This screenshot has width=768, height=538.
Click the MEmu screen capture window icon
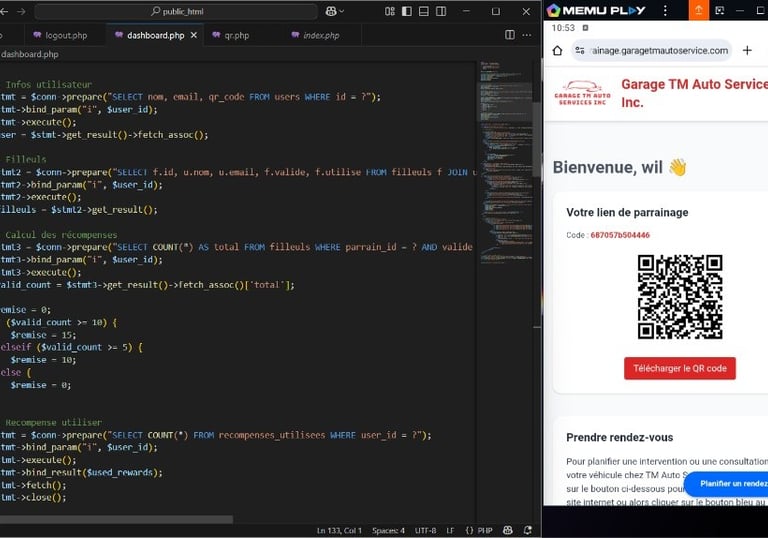tap(720, 10)
